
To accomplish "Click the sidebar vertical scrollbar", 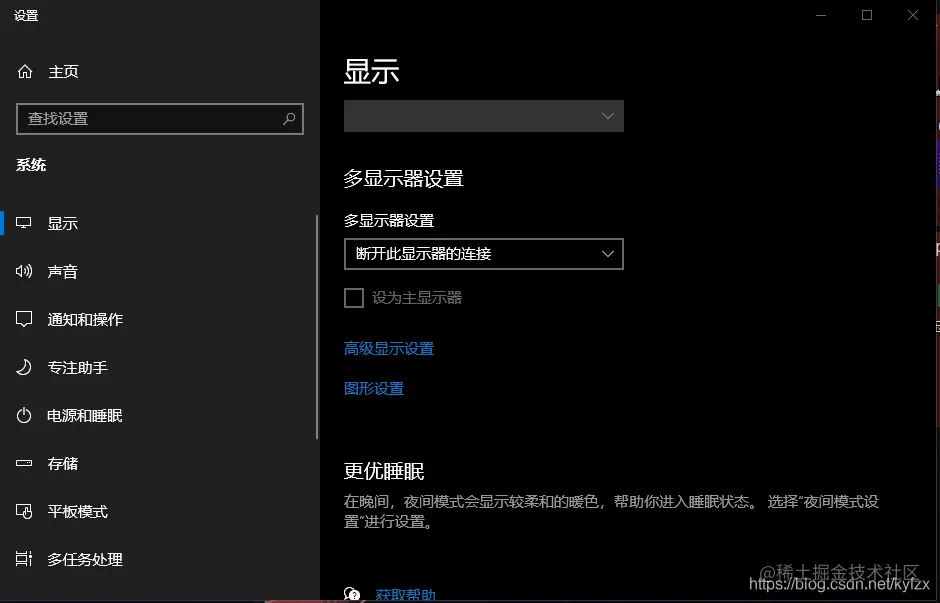I will [317, 327].
